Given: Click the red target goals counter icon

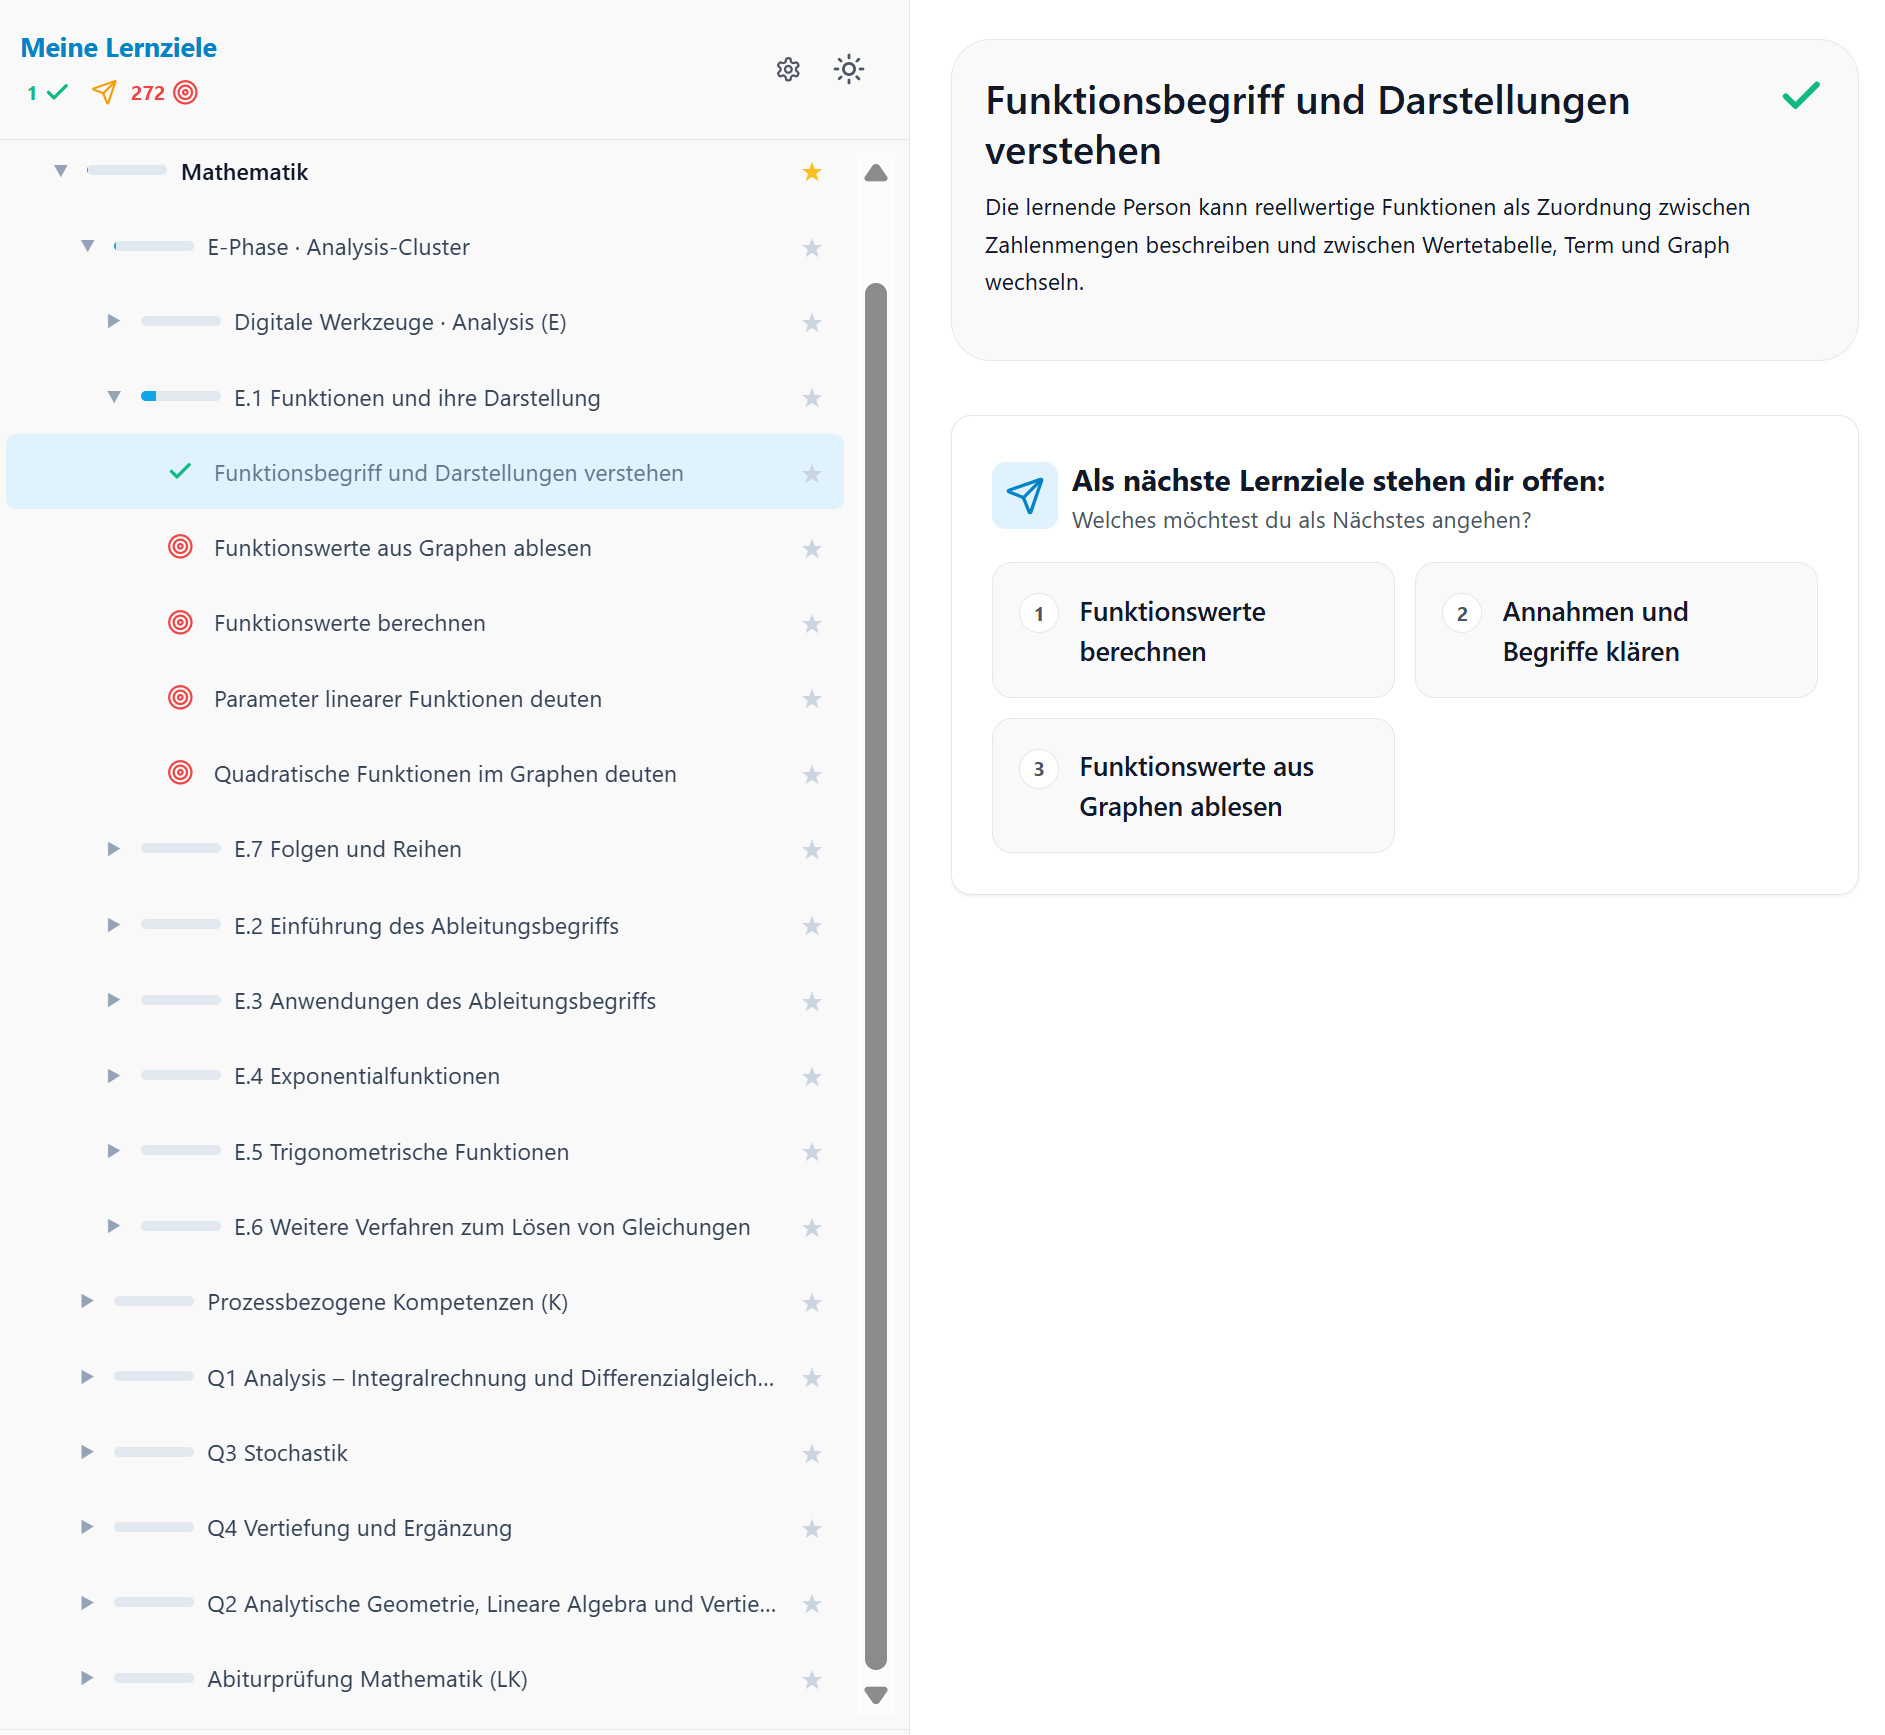Looking at the screenshot, I should (x=185, y=93).
